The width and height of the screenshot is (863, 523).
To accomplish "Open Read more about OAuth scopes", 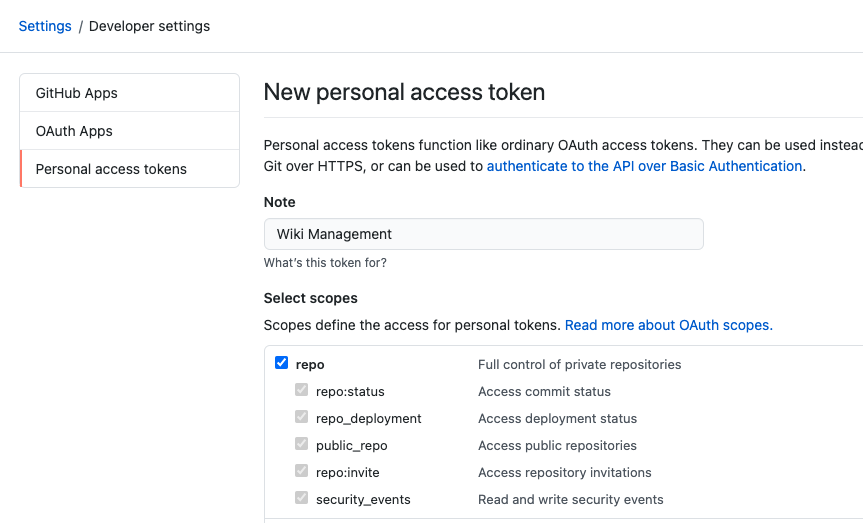I will coord(668,325).
